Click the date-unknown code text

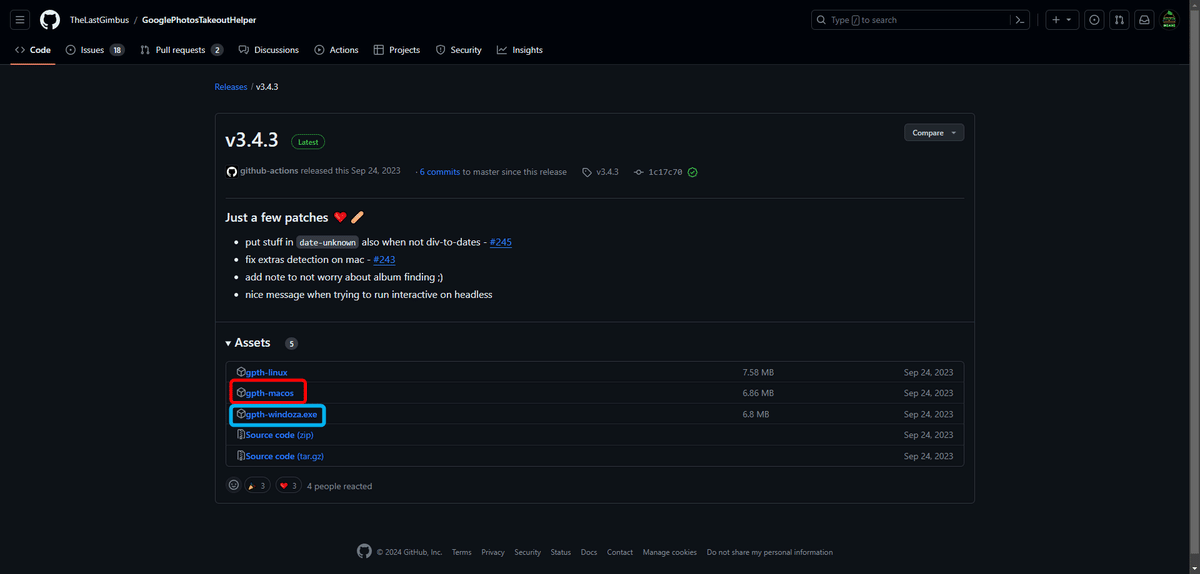tap(327, 242)
